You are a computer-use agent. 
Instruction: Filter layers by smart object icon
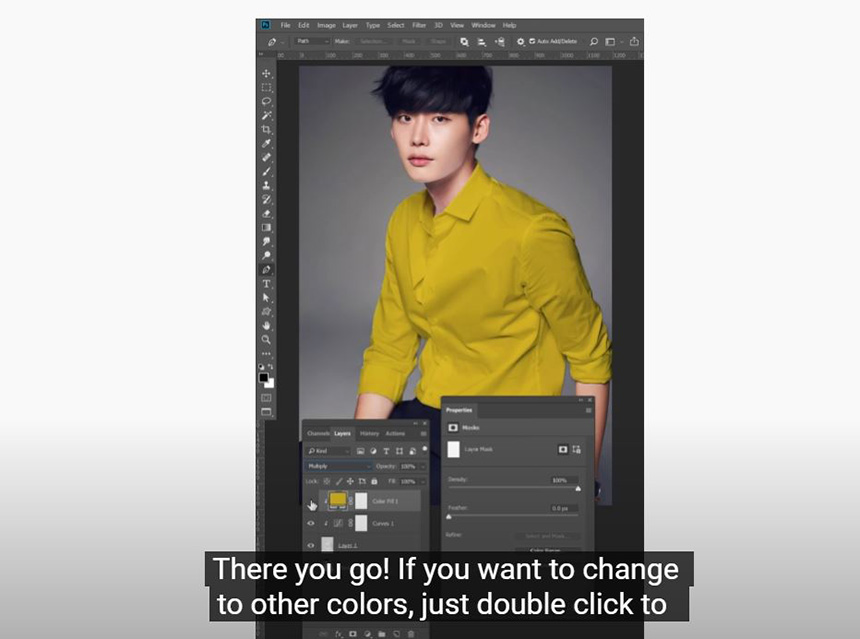point(412,451)
